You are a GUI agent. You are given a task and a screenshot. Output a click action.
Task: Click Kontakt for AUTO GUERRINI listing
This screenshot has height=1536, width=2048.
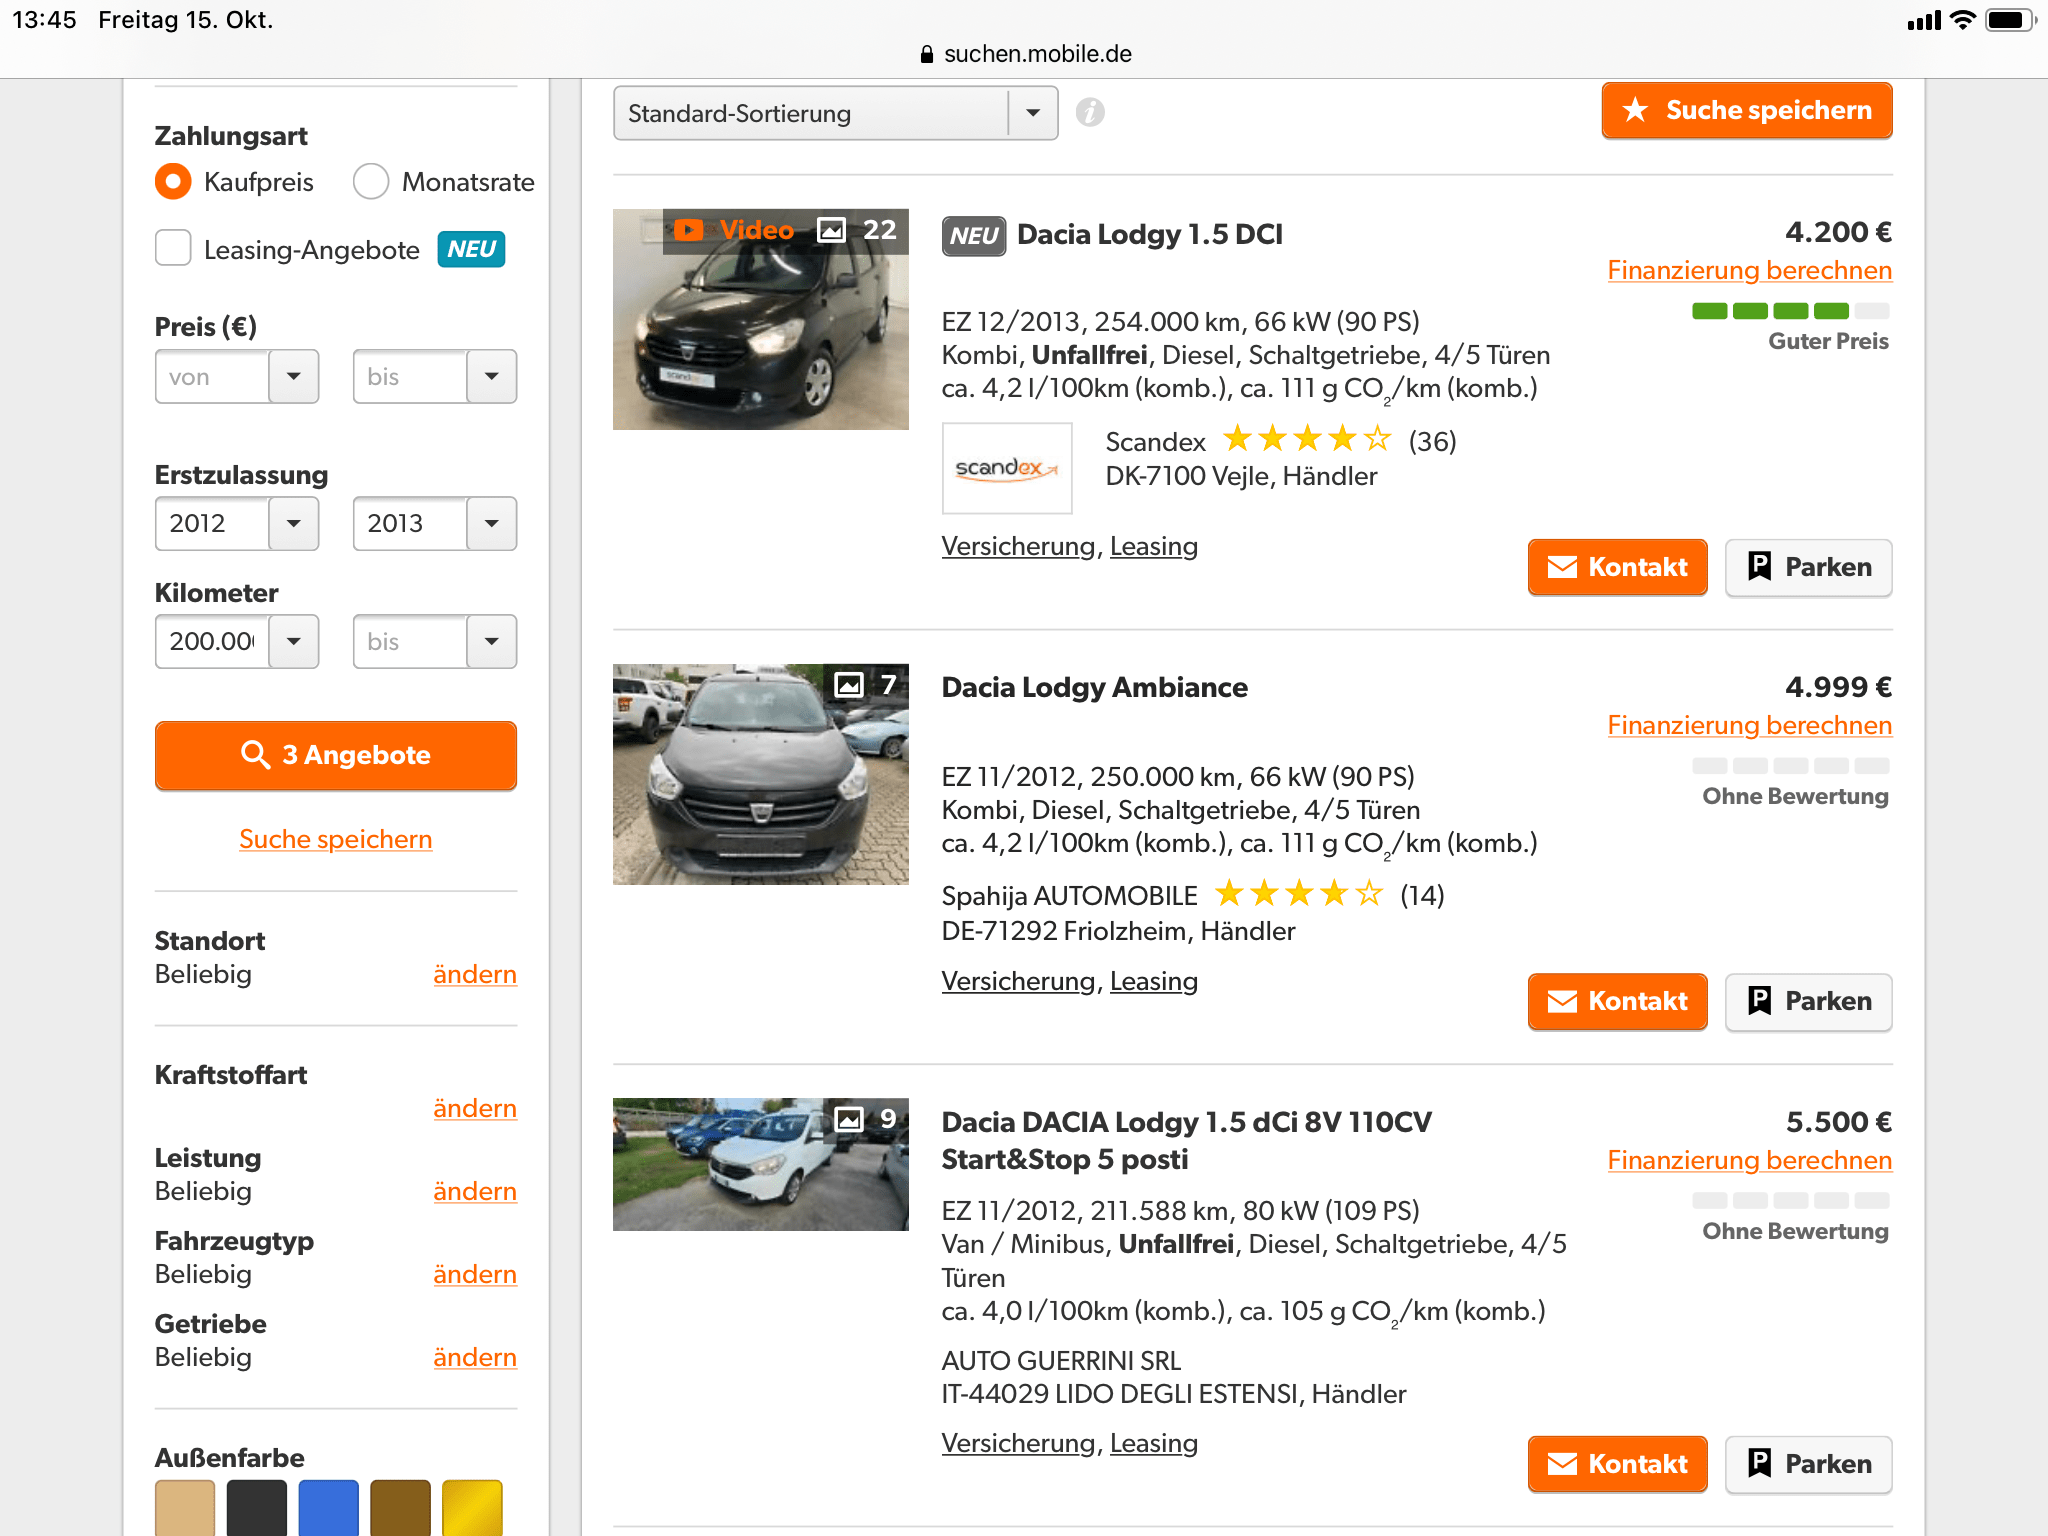[1617, 1464]
